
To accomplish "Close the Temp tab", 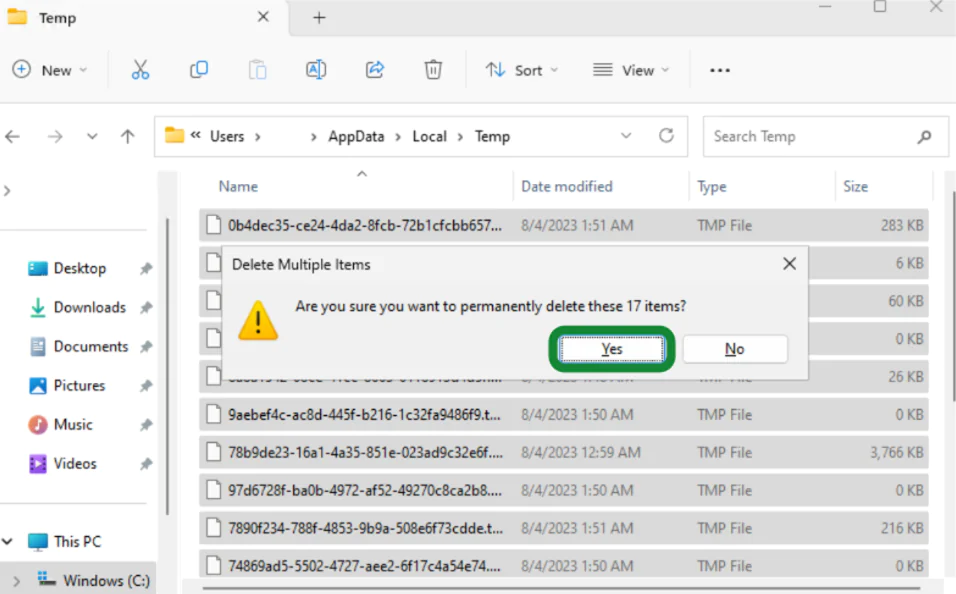I will 263,17.
